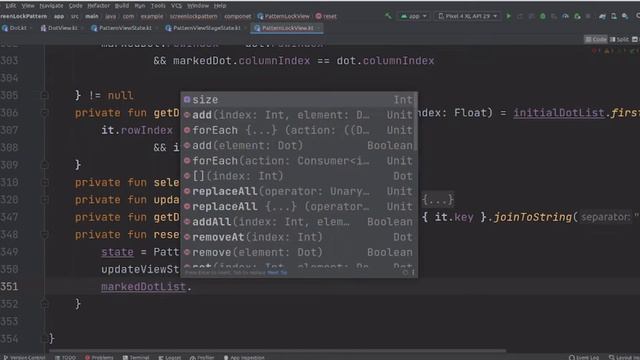The image size is (640, 360).
Task: Choose remove(element: Dot) suggestion
Action: (298, 253)
